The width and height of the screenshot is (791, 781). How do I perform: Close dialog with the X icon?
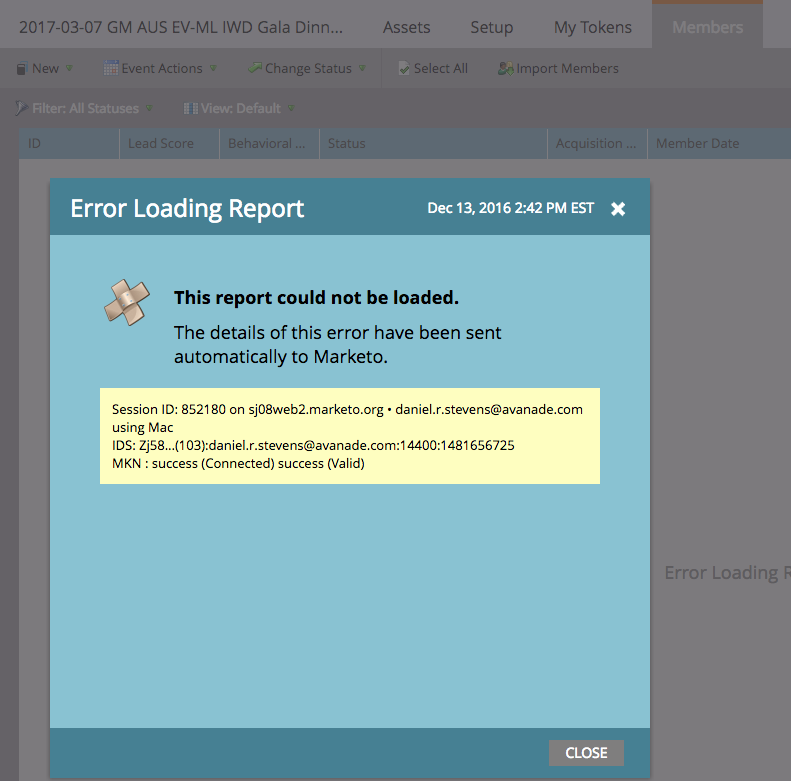click(x=618, y=208)
